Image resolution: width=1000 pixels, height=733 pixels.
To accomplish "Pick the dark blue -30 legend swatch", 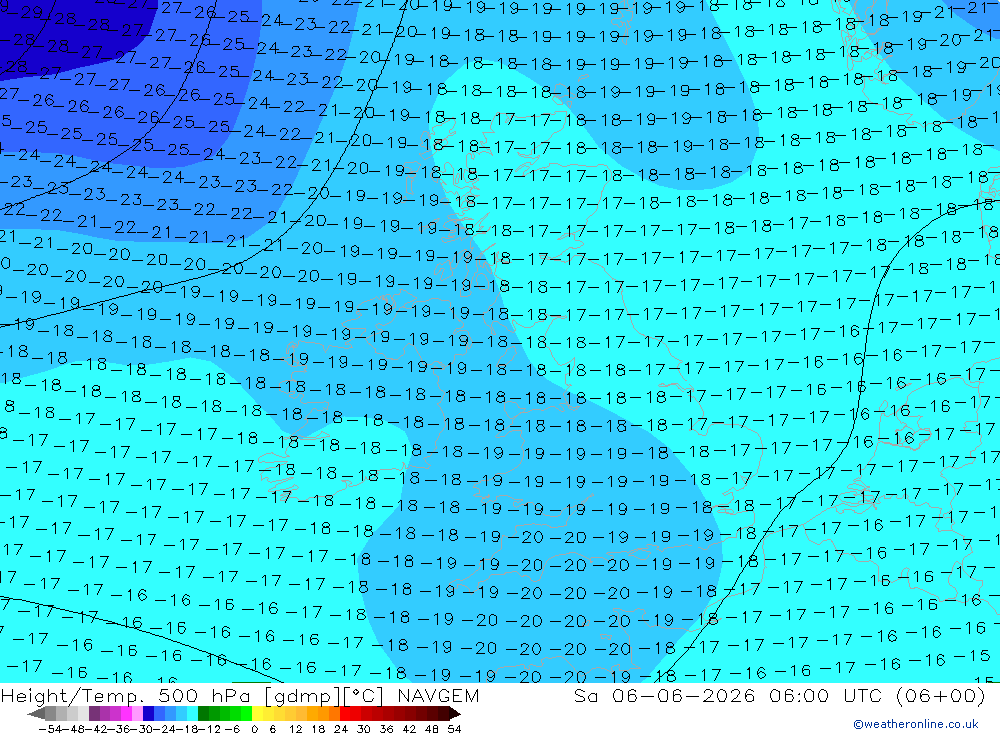I will 149,713.
